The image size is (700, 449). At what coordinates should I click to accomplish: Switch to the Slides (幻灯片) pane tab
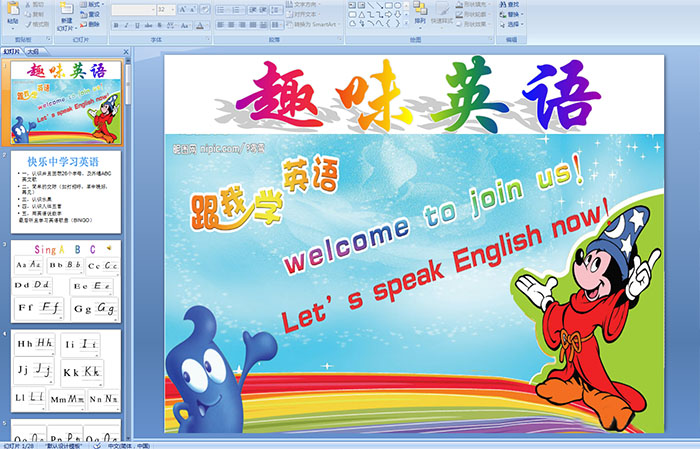11,52
